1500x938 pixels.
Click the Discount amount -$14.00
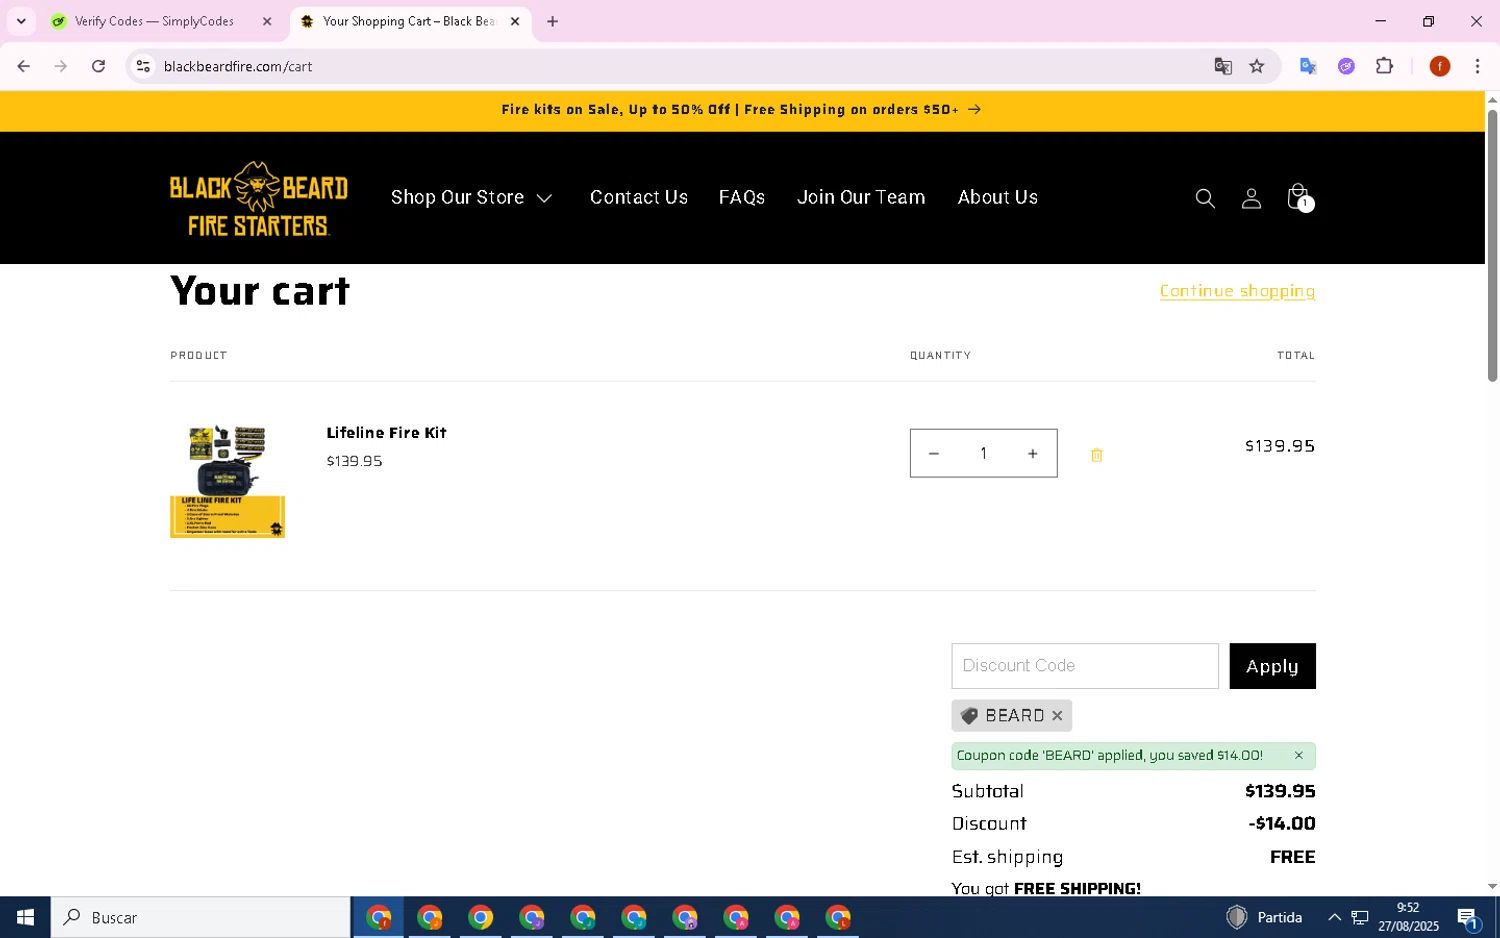point(1282,824)
